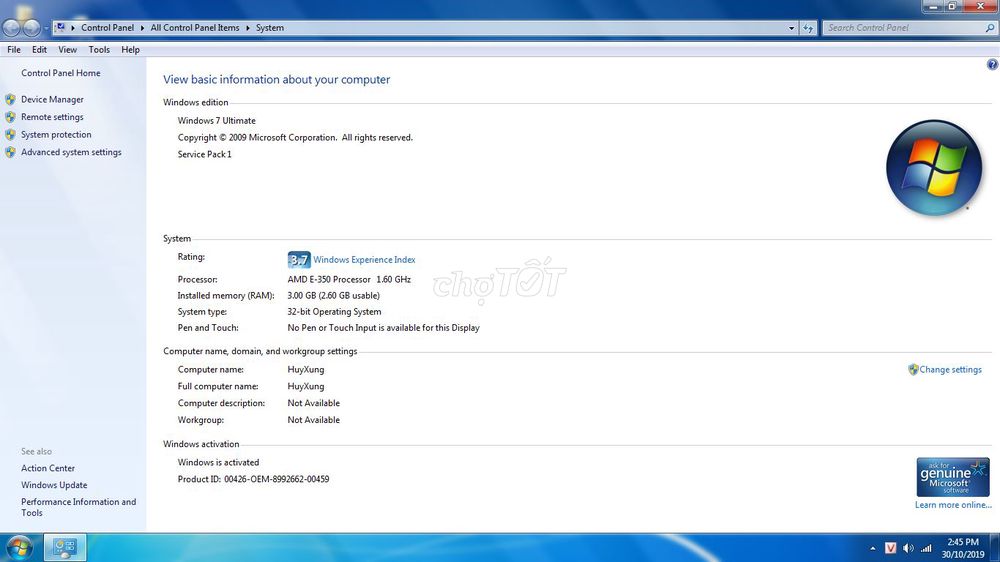Click the shield icon beside Remote settings
The image size is (1000, 562).
coord(10,117)
